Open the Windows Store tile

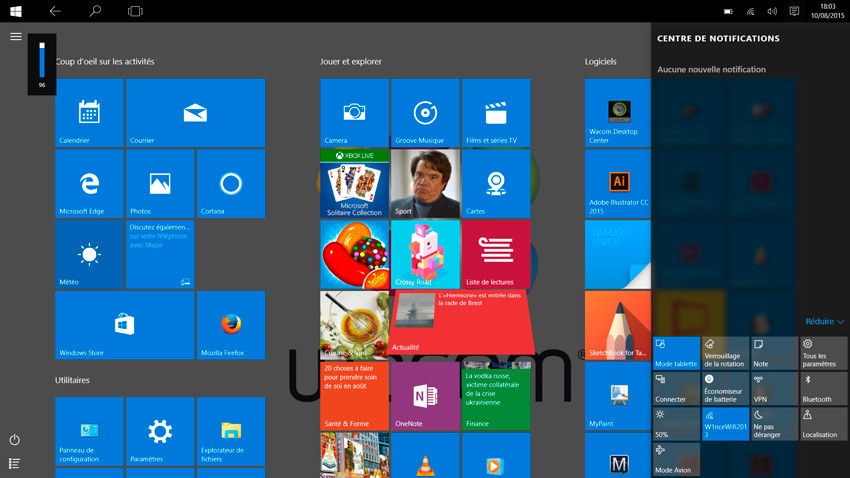click(125, 325)
